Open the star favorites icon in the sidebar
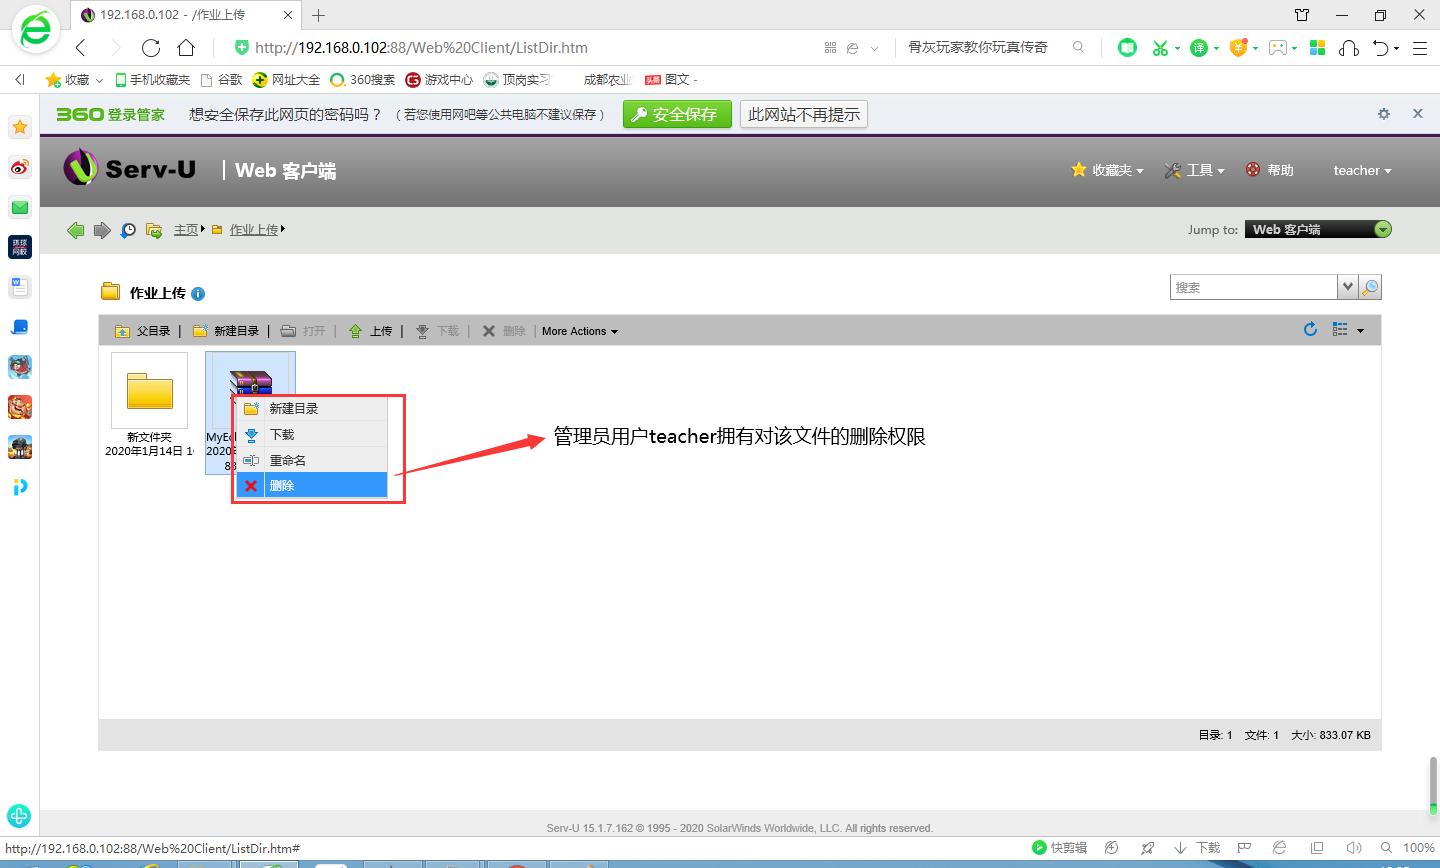The height and width of the screenshot is (868, 1440). (20, 127)
